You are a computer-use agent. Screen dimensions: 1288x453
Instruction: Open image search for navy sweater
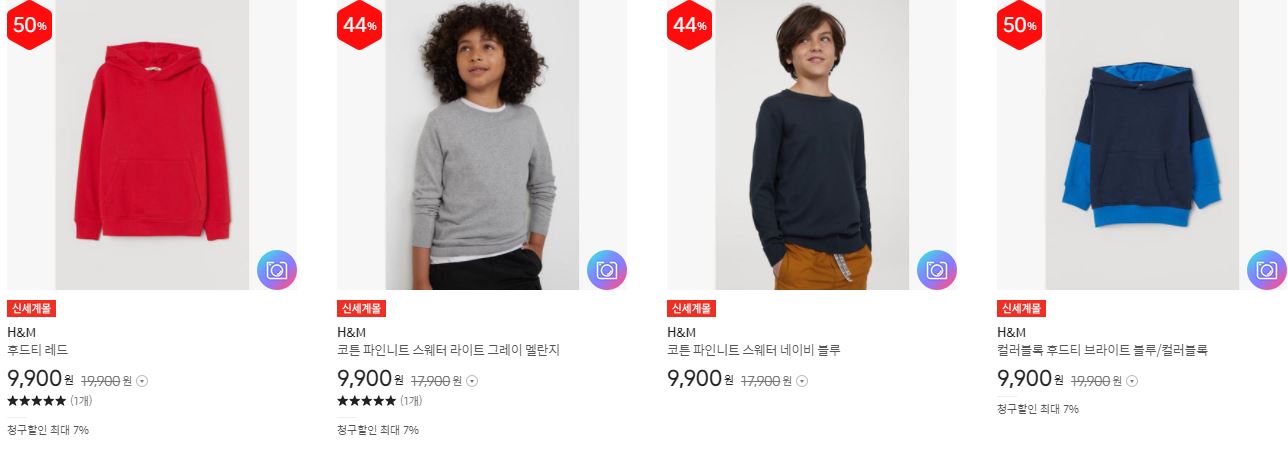[x=937, y=270]
